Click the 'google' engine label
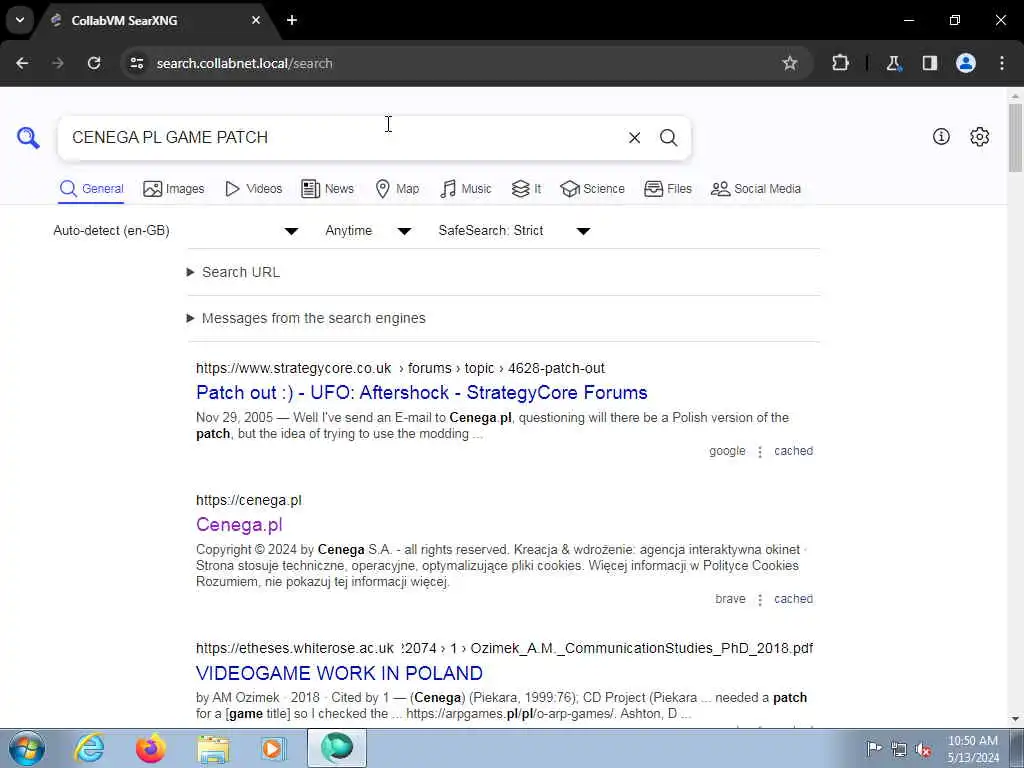The image size is (1024, 768). tap(727, 451)
